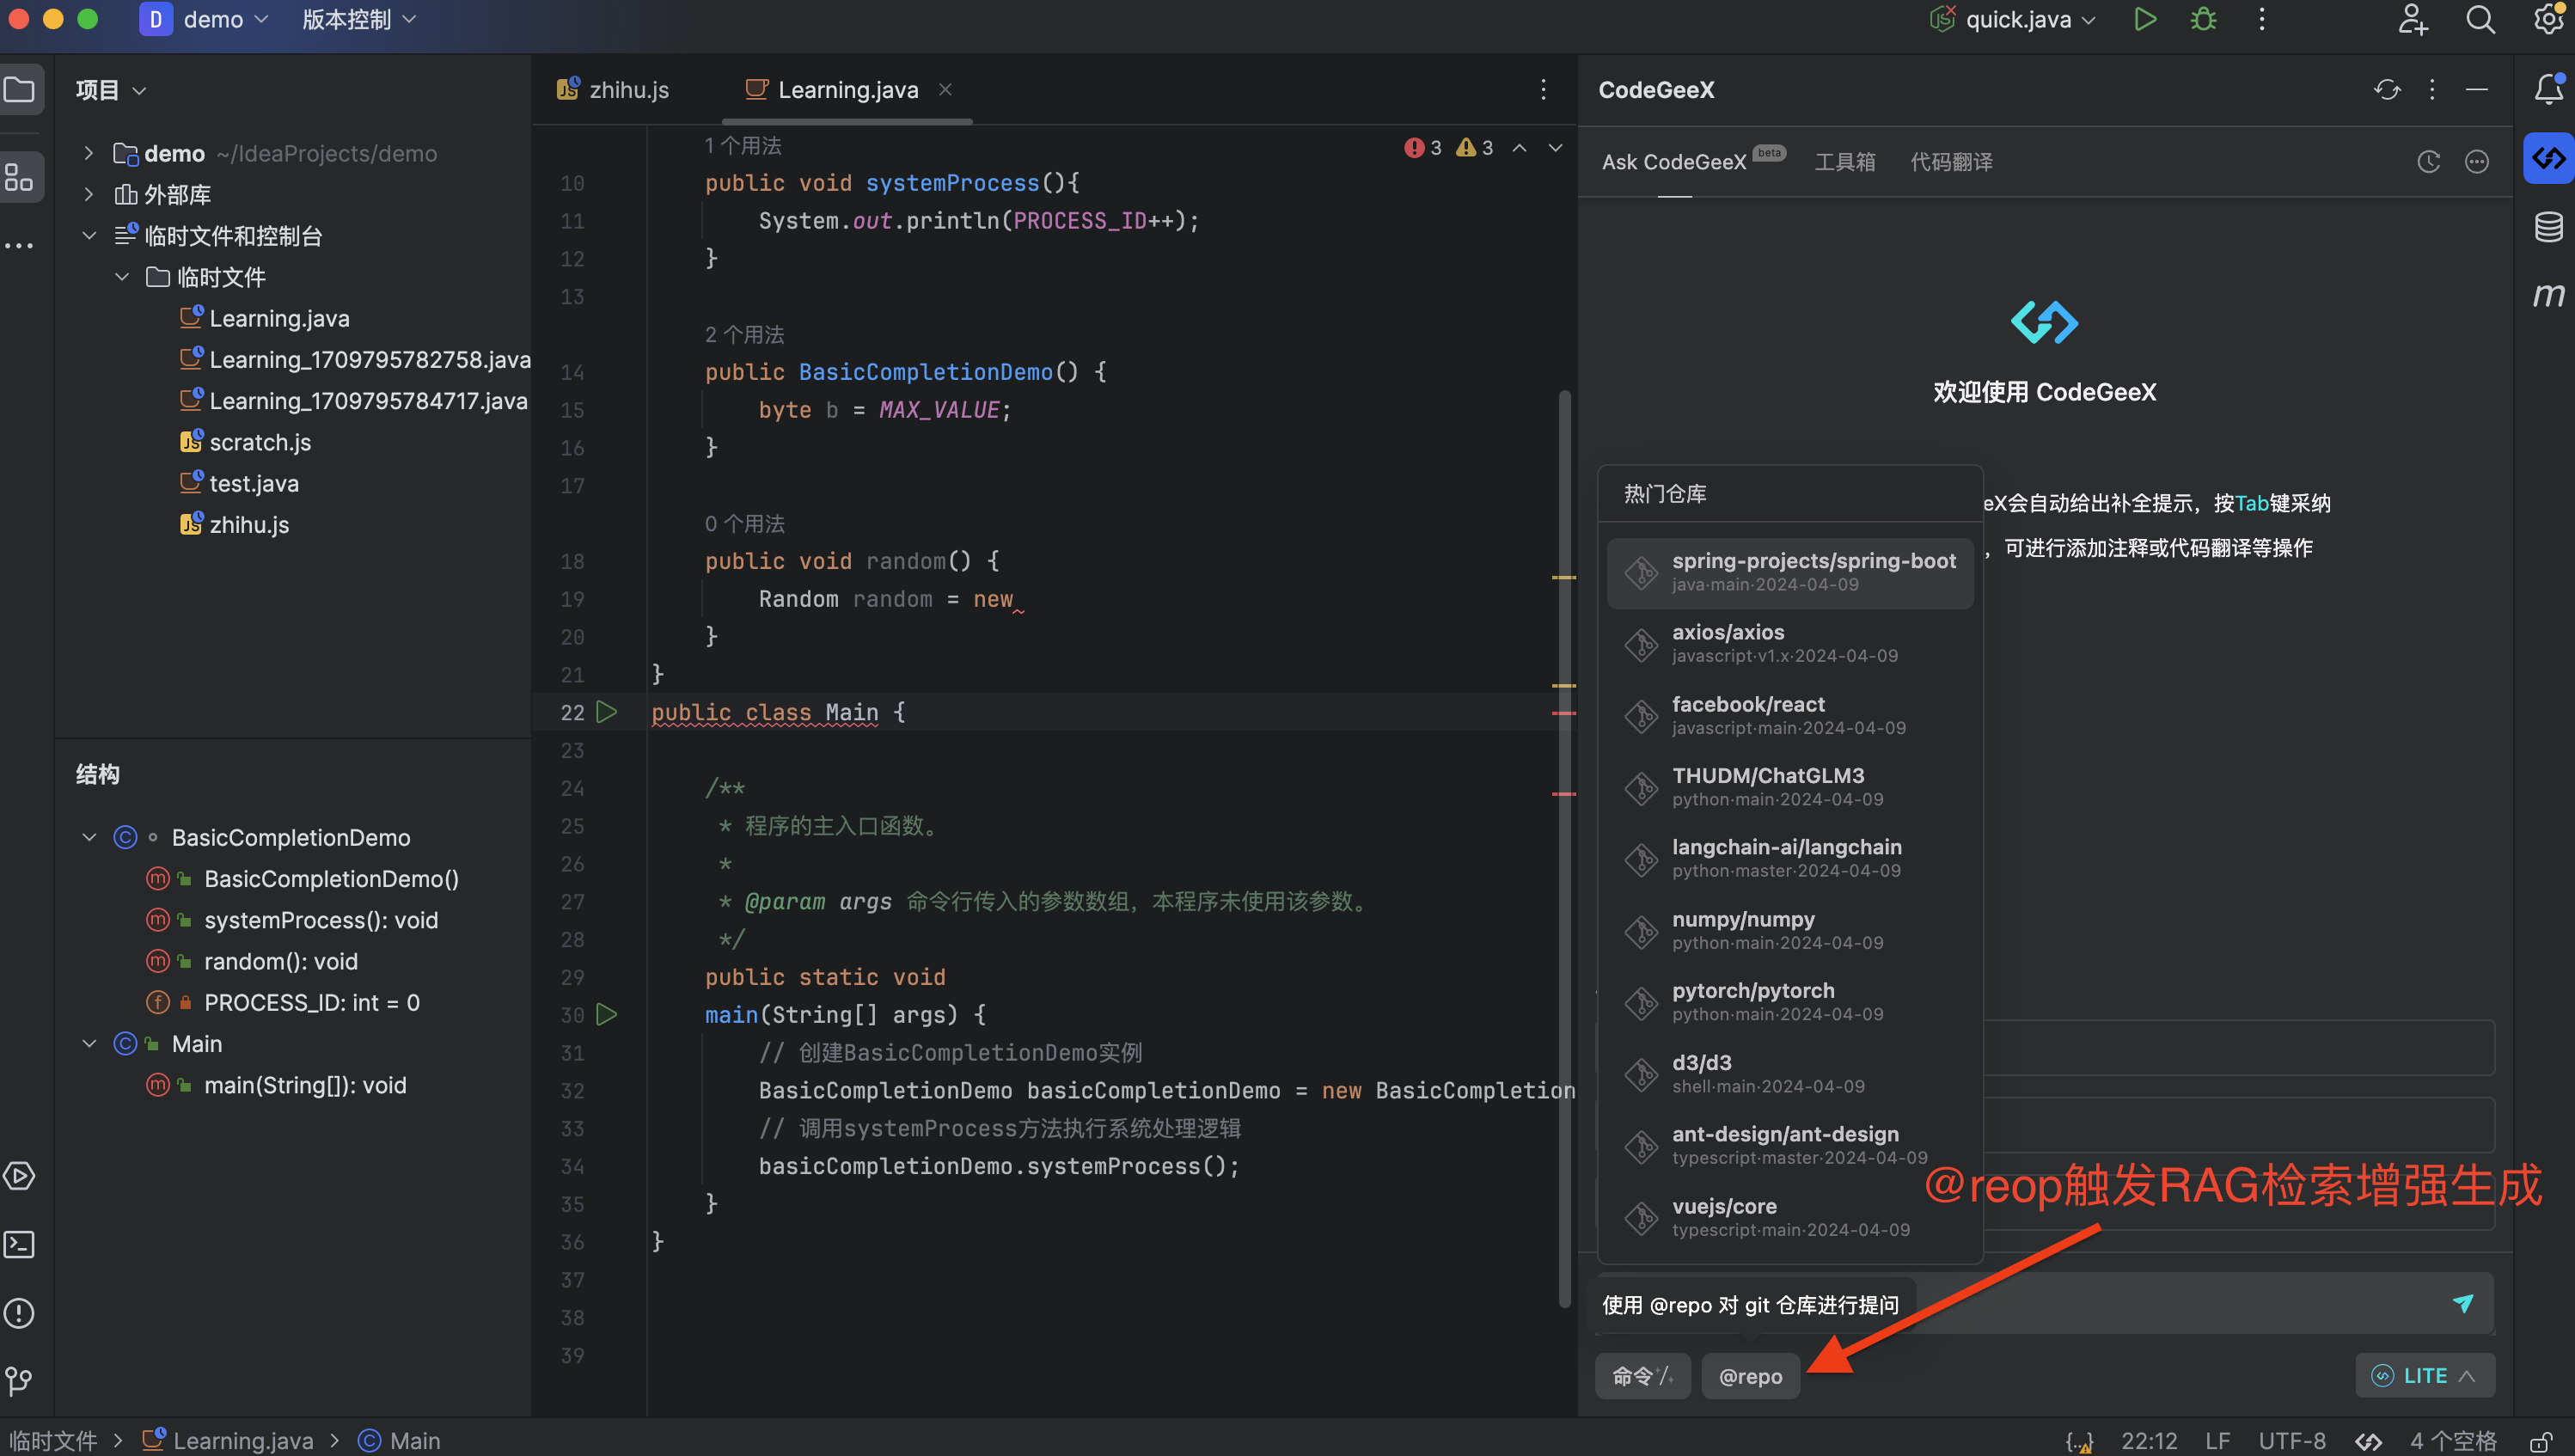Open test.java in project tree
This screenshot has width=2575, height=1456.
254,483
